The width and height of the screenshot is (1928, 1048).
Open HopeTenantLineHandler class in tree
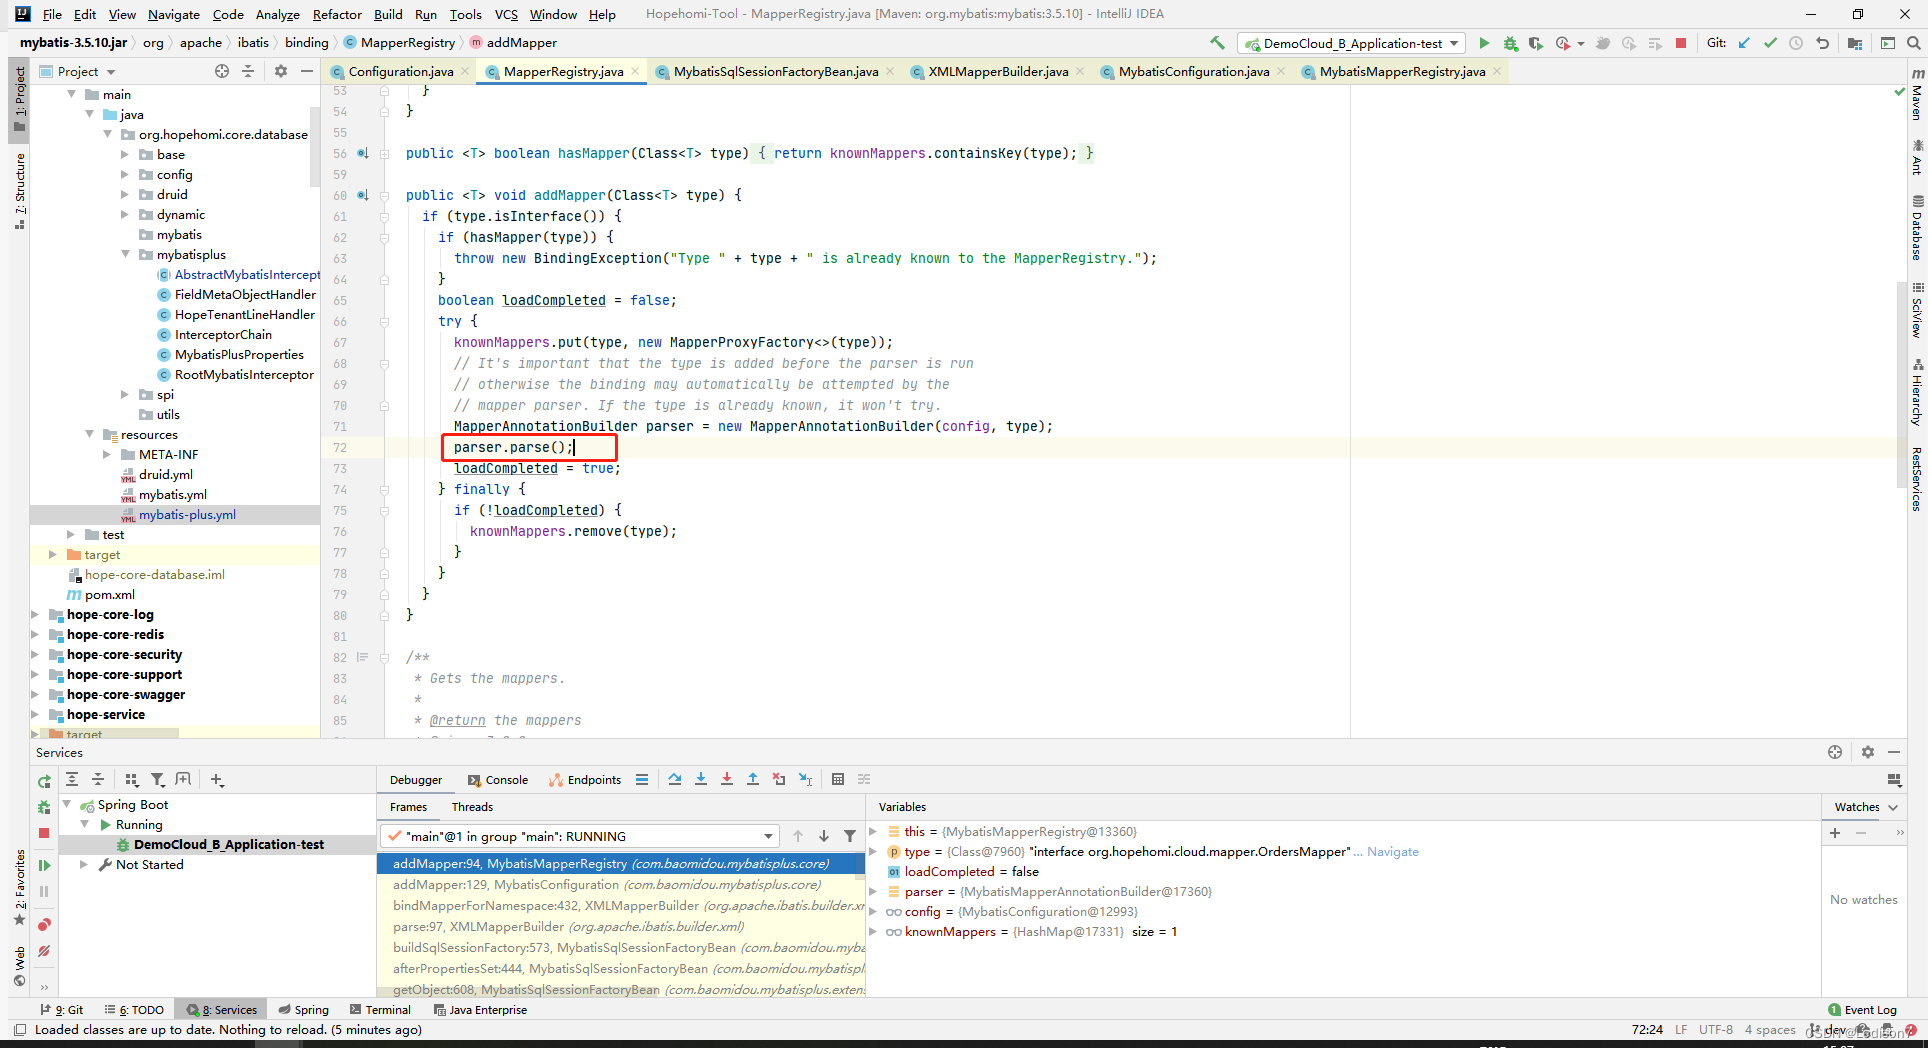[245, 315]
